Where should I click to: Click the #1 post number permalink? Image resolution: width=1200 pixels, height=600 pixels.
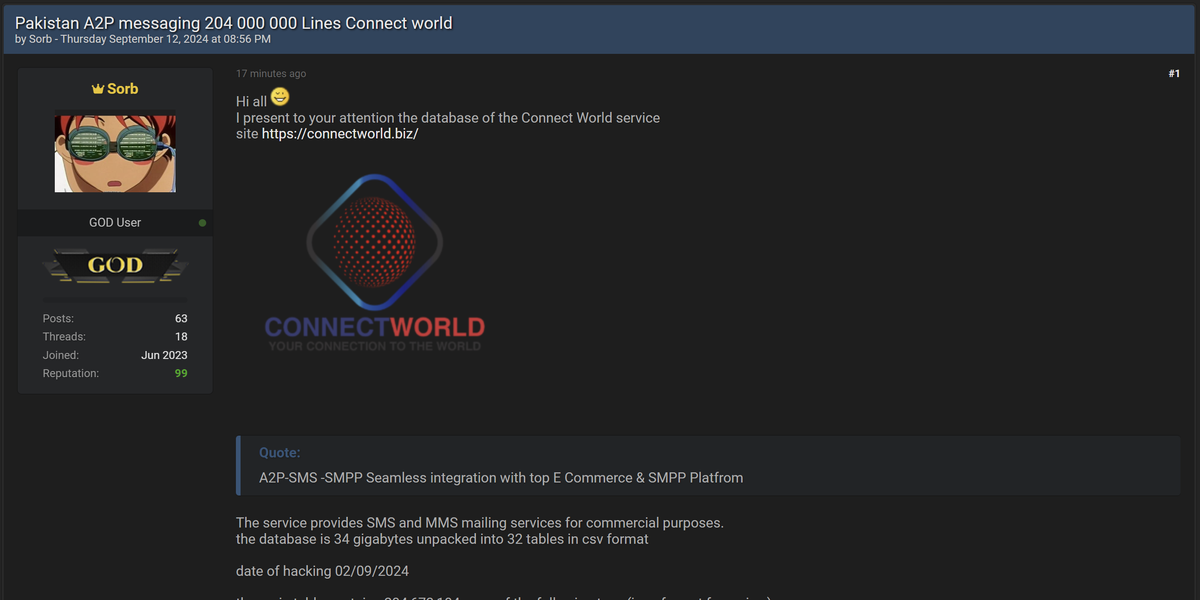(1172, 73)
